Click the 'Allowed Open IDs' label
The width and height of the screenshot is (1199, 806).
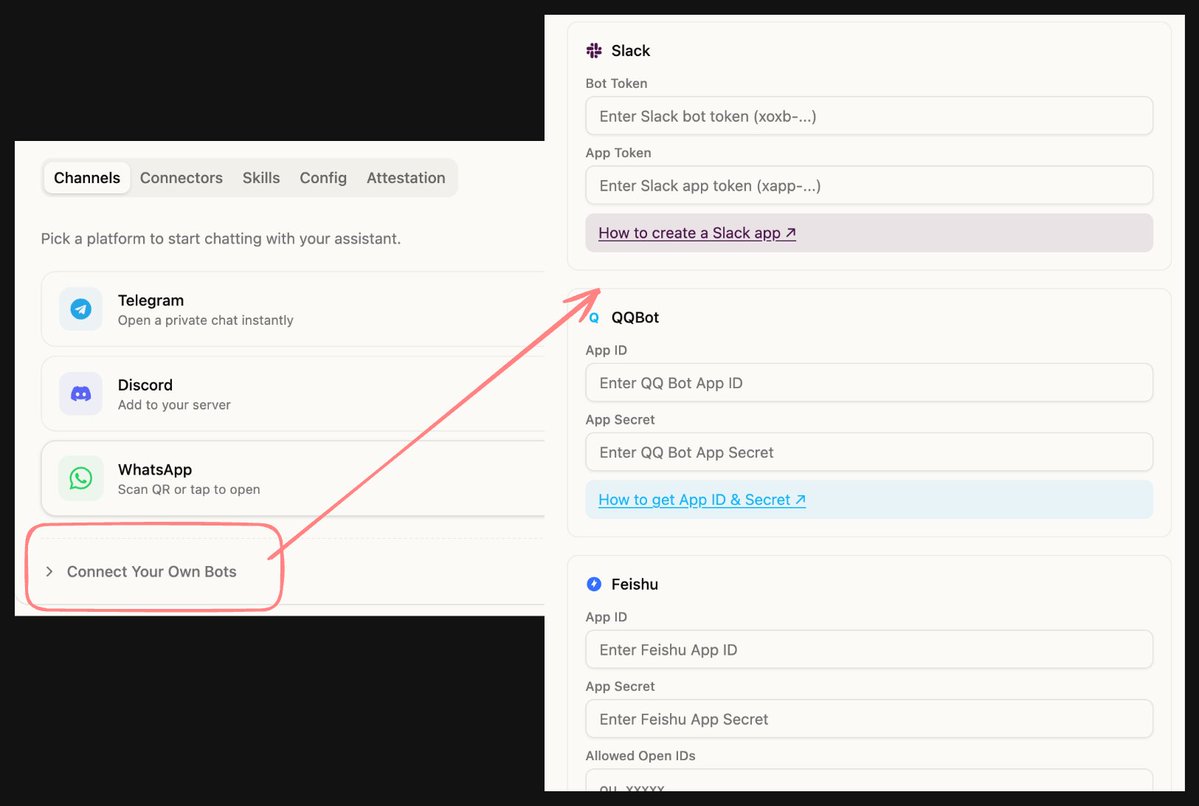pyautogui.click(x=640, y=756)
